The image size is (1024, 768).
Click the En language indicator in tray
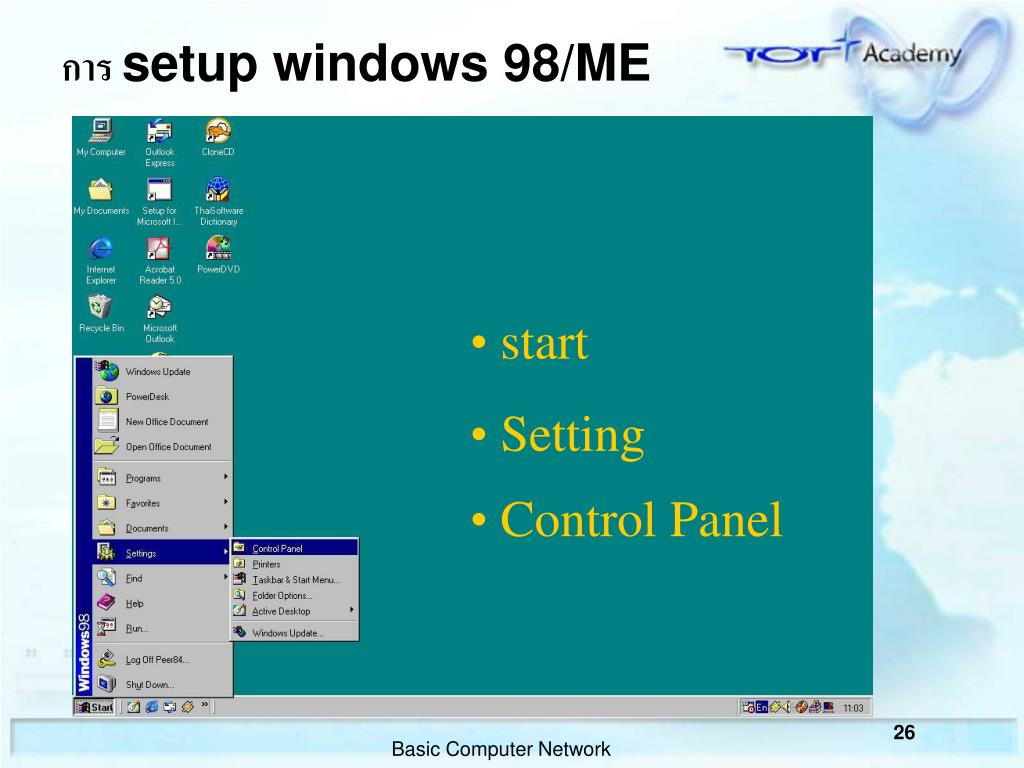coord(761,707)
